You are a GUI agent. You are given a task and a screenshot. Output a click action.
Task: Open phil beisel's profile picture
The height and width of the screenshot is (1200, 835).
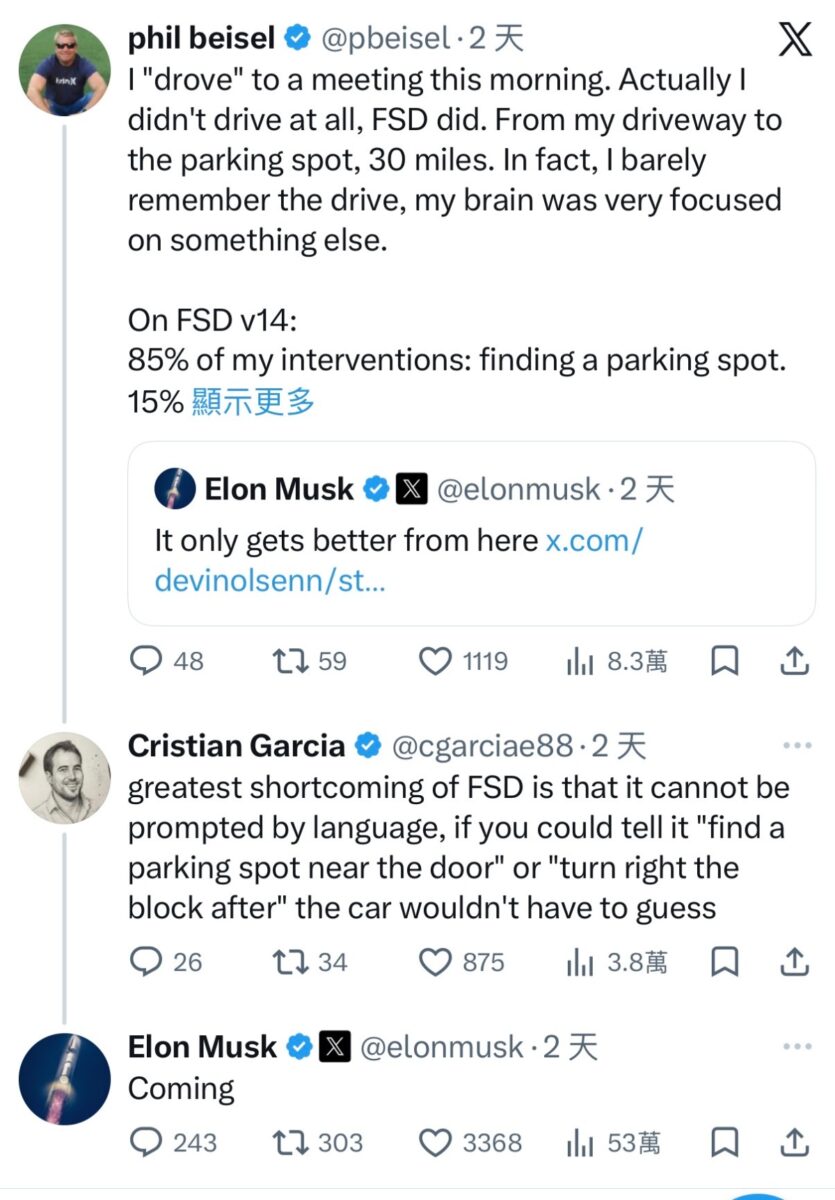coord(65,70)
